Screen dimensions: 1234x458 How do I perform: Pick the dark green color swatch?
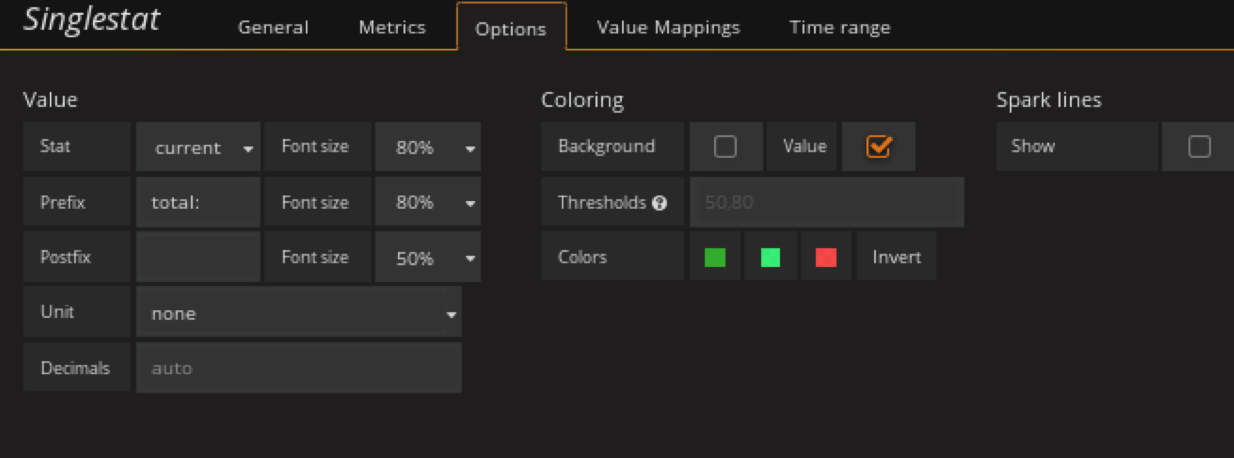click(x=715, y=257)
